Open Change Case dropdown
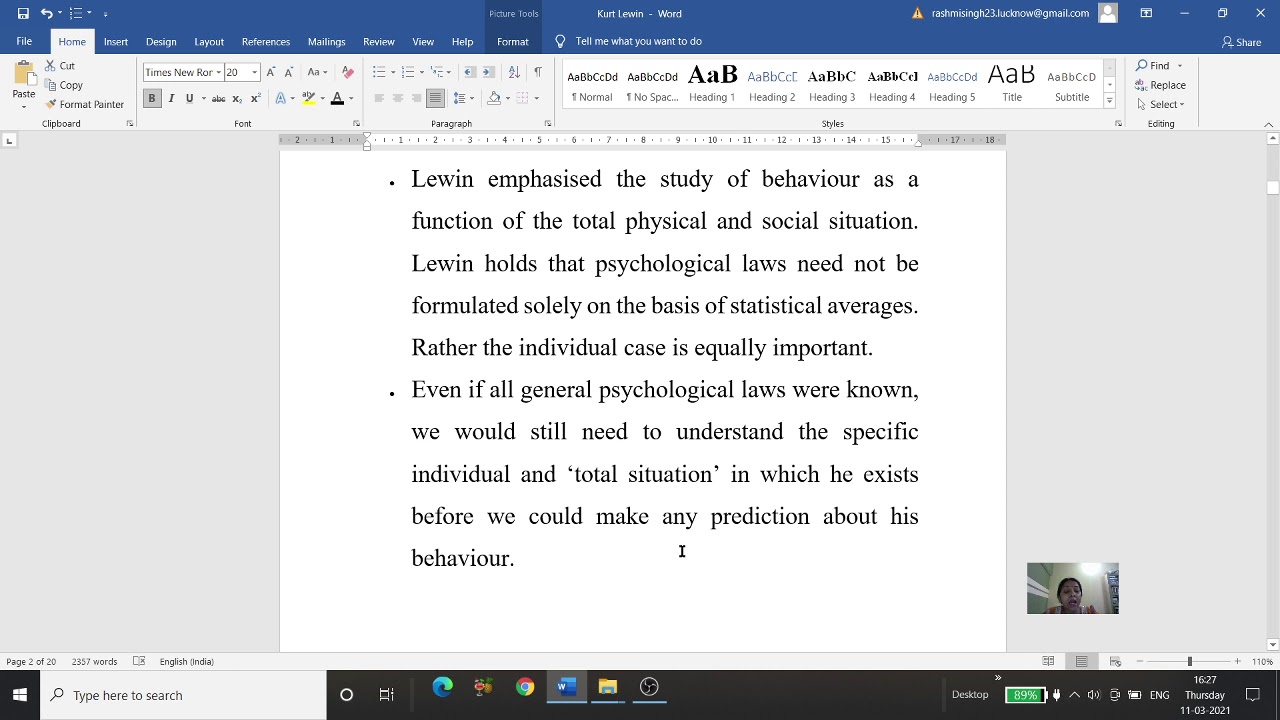 316,72
